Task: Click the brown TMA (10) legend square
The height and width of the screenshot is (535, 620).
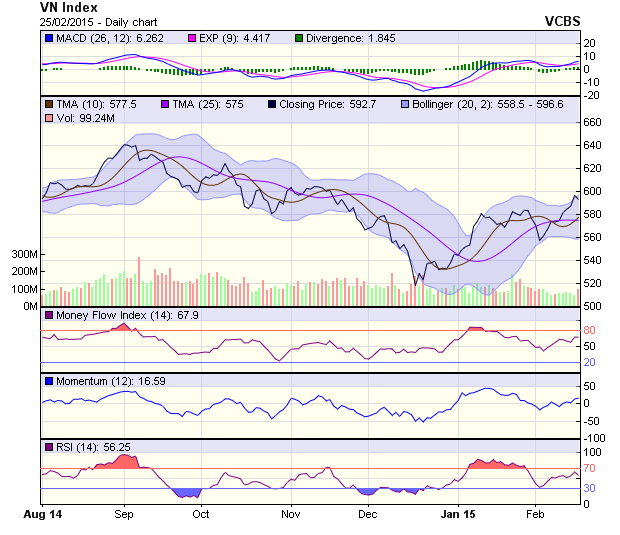Action: tap(48, 104)
